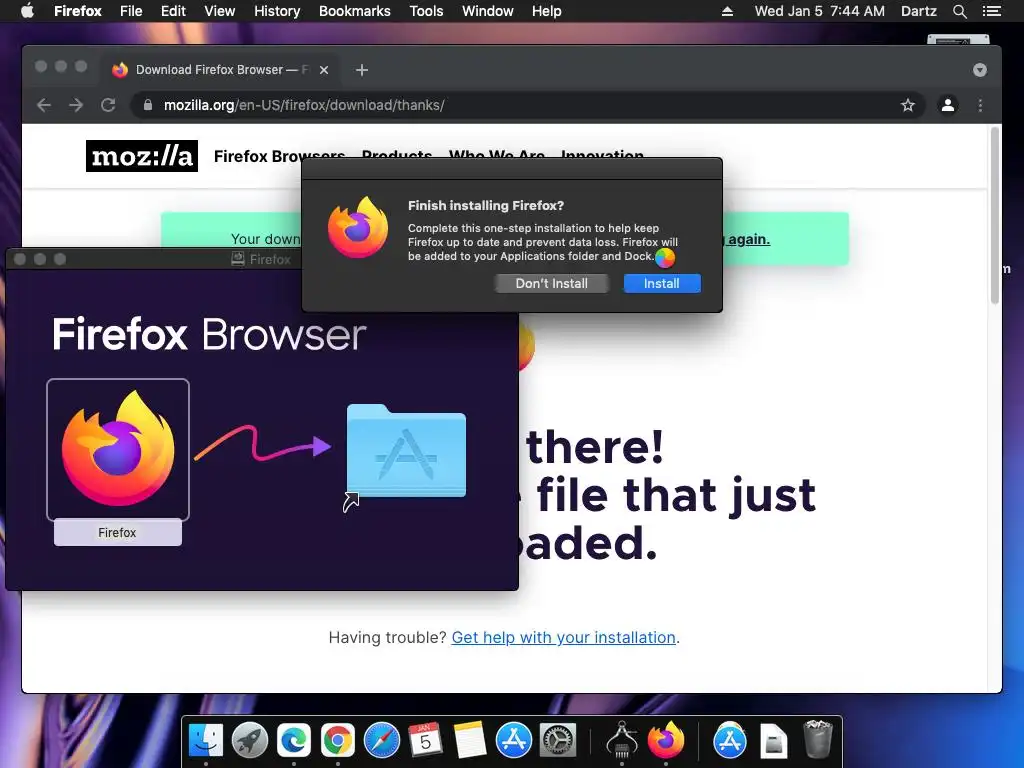
Task: Select Firefox app icon in installer window
Action: click(118, 449)
